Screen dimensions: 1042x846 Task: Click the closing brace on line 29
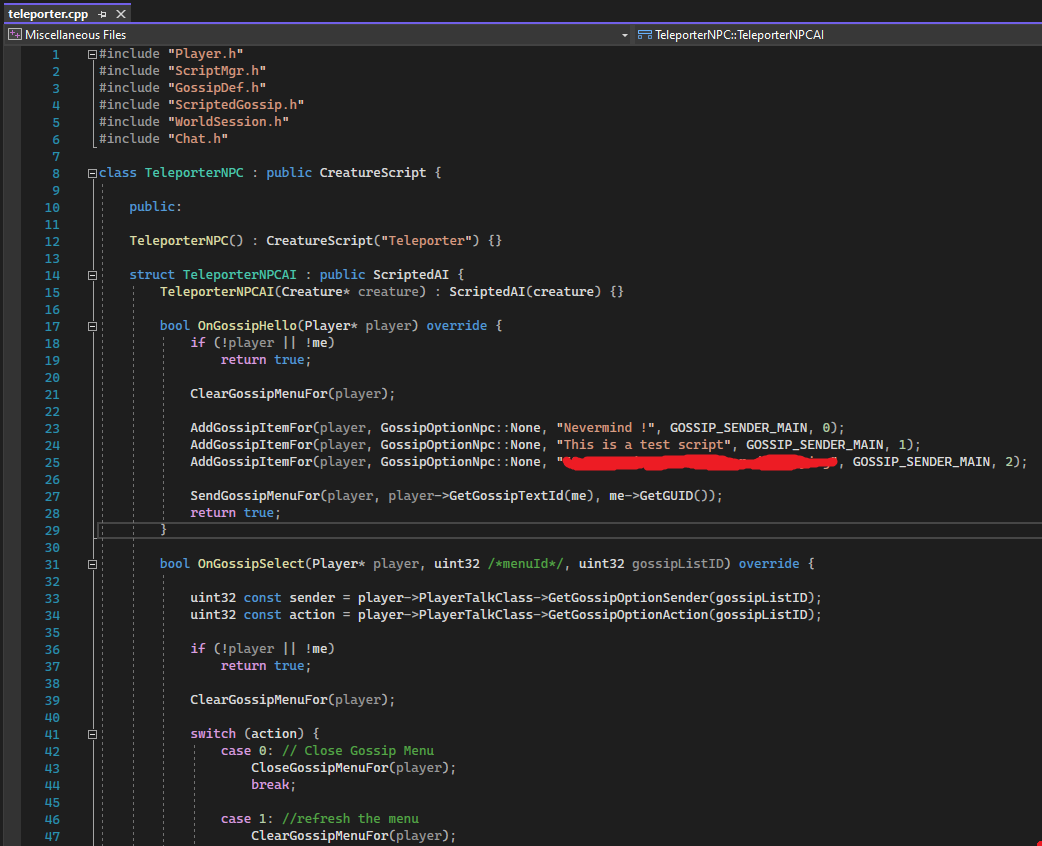click(x=164, y=530)
